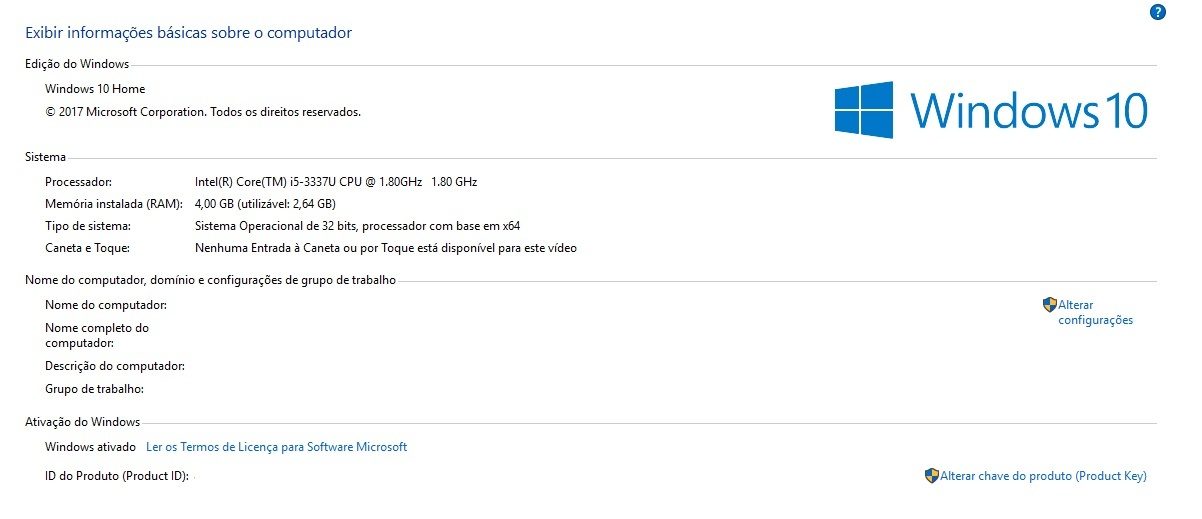Click the 'Sistema Operacional de 32 bits' value
Viewport: 1202px width, 519px height.
point(357,226)
